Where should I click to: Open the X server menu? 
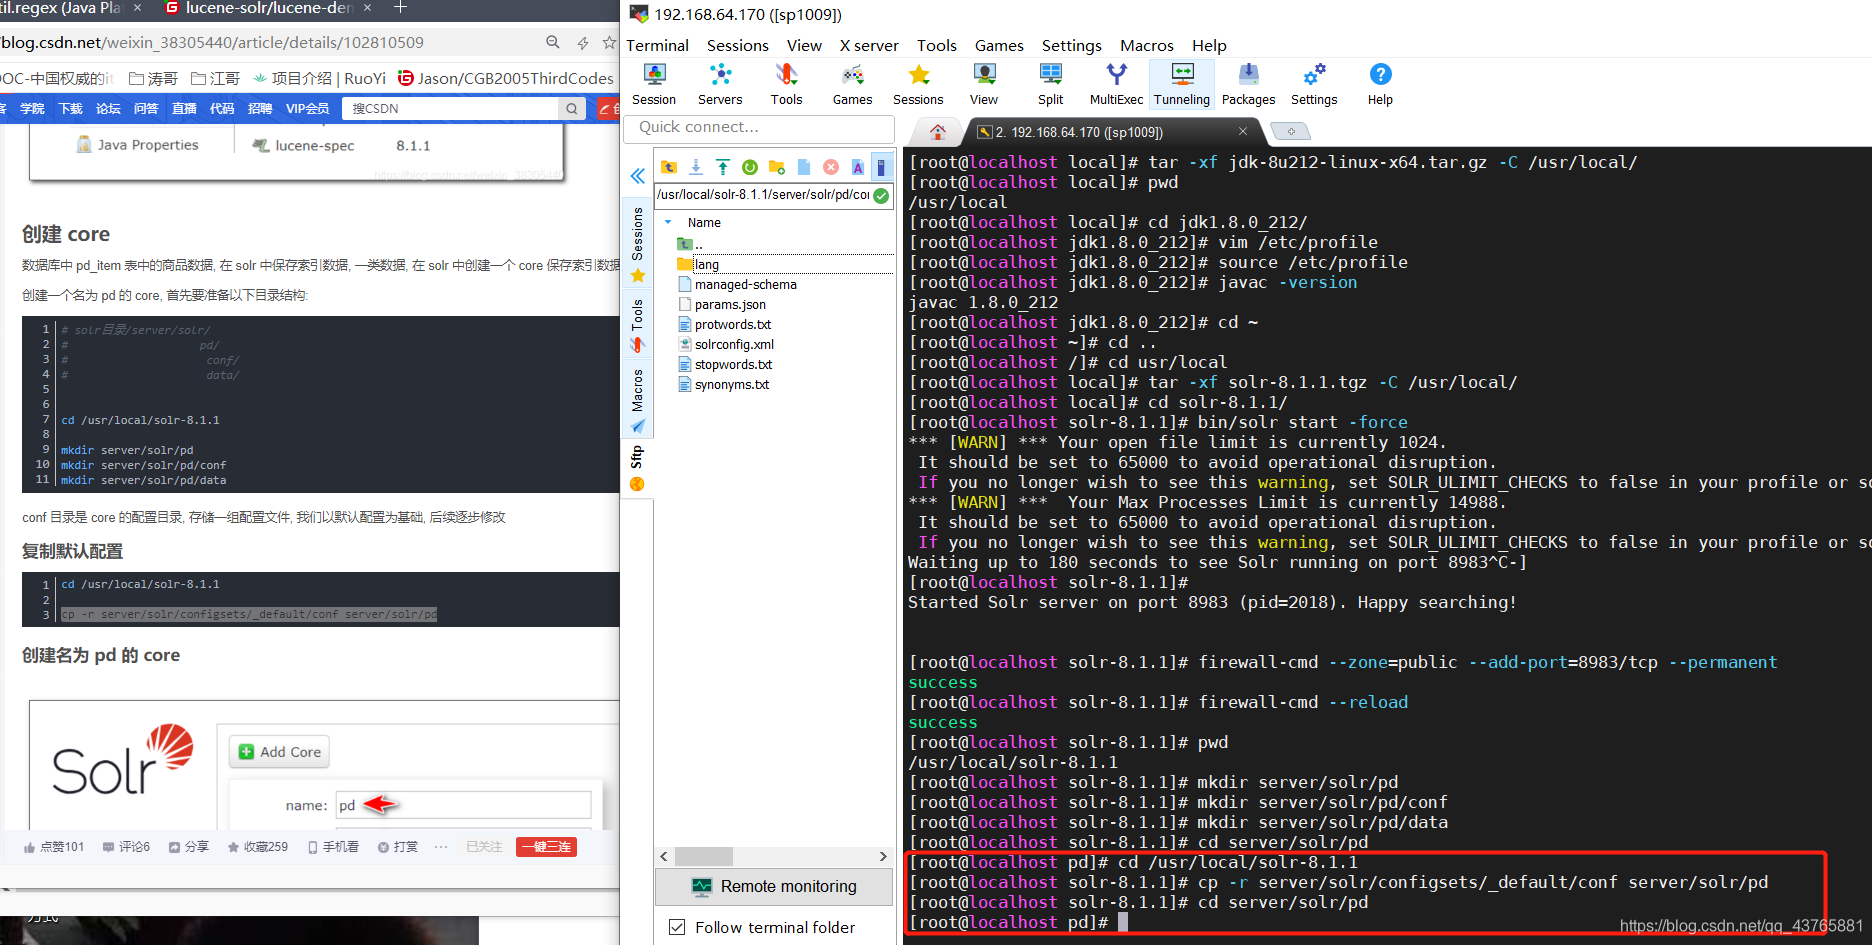pos(869,45)
